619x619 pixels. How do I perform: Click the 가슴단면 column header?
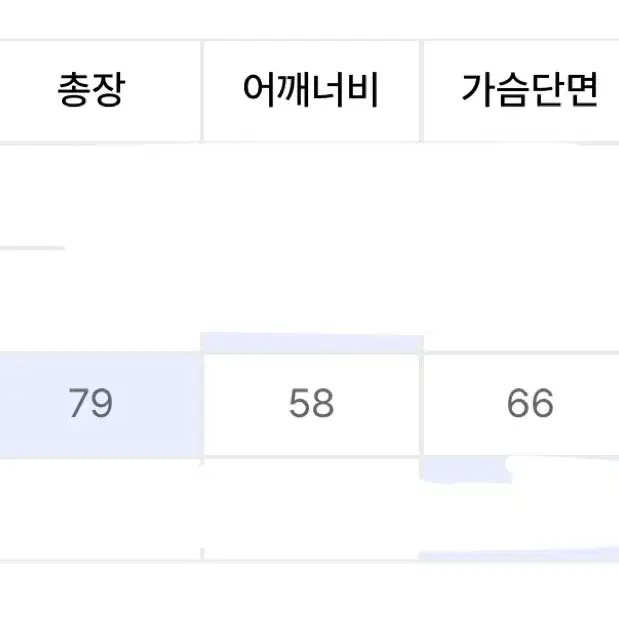pos(529,90)
